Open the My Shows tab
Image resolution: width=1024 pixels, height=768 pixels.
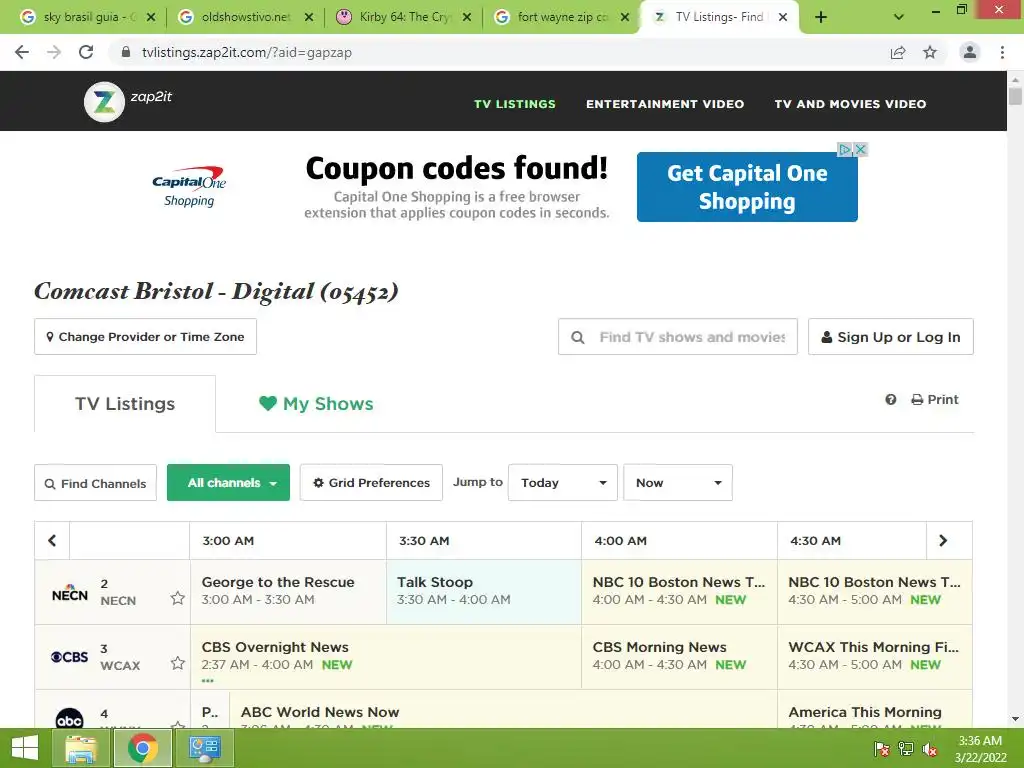coord(316,404)
